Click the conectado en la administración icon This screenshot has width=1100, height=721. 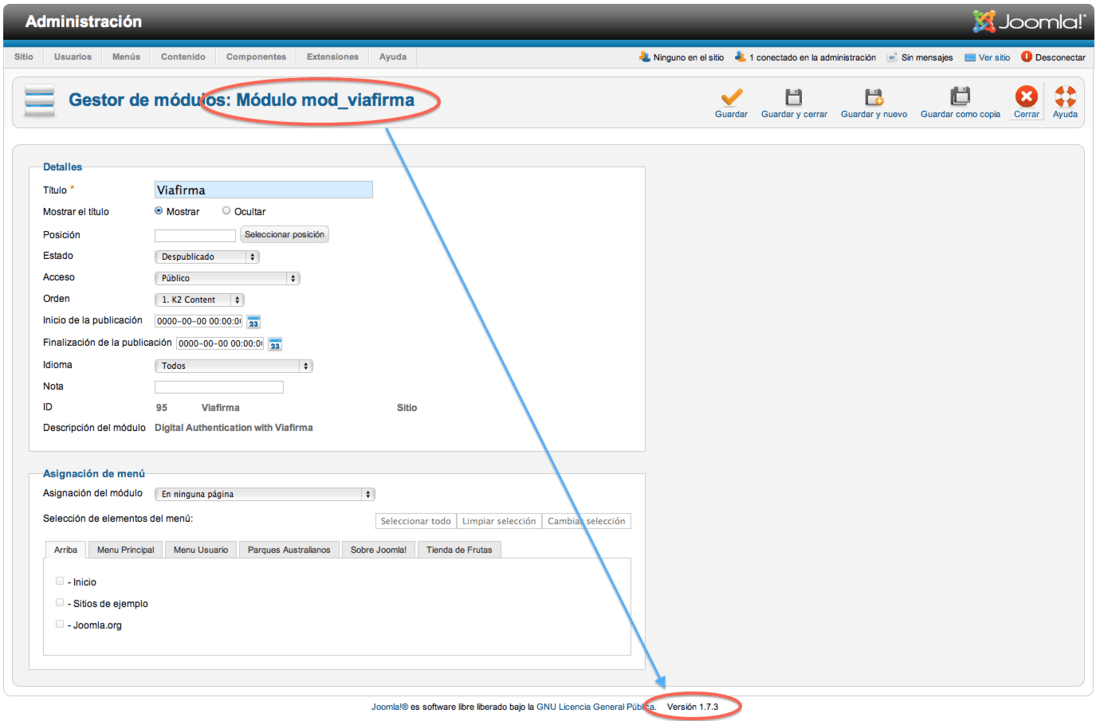click(x=740, y=57)
